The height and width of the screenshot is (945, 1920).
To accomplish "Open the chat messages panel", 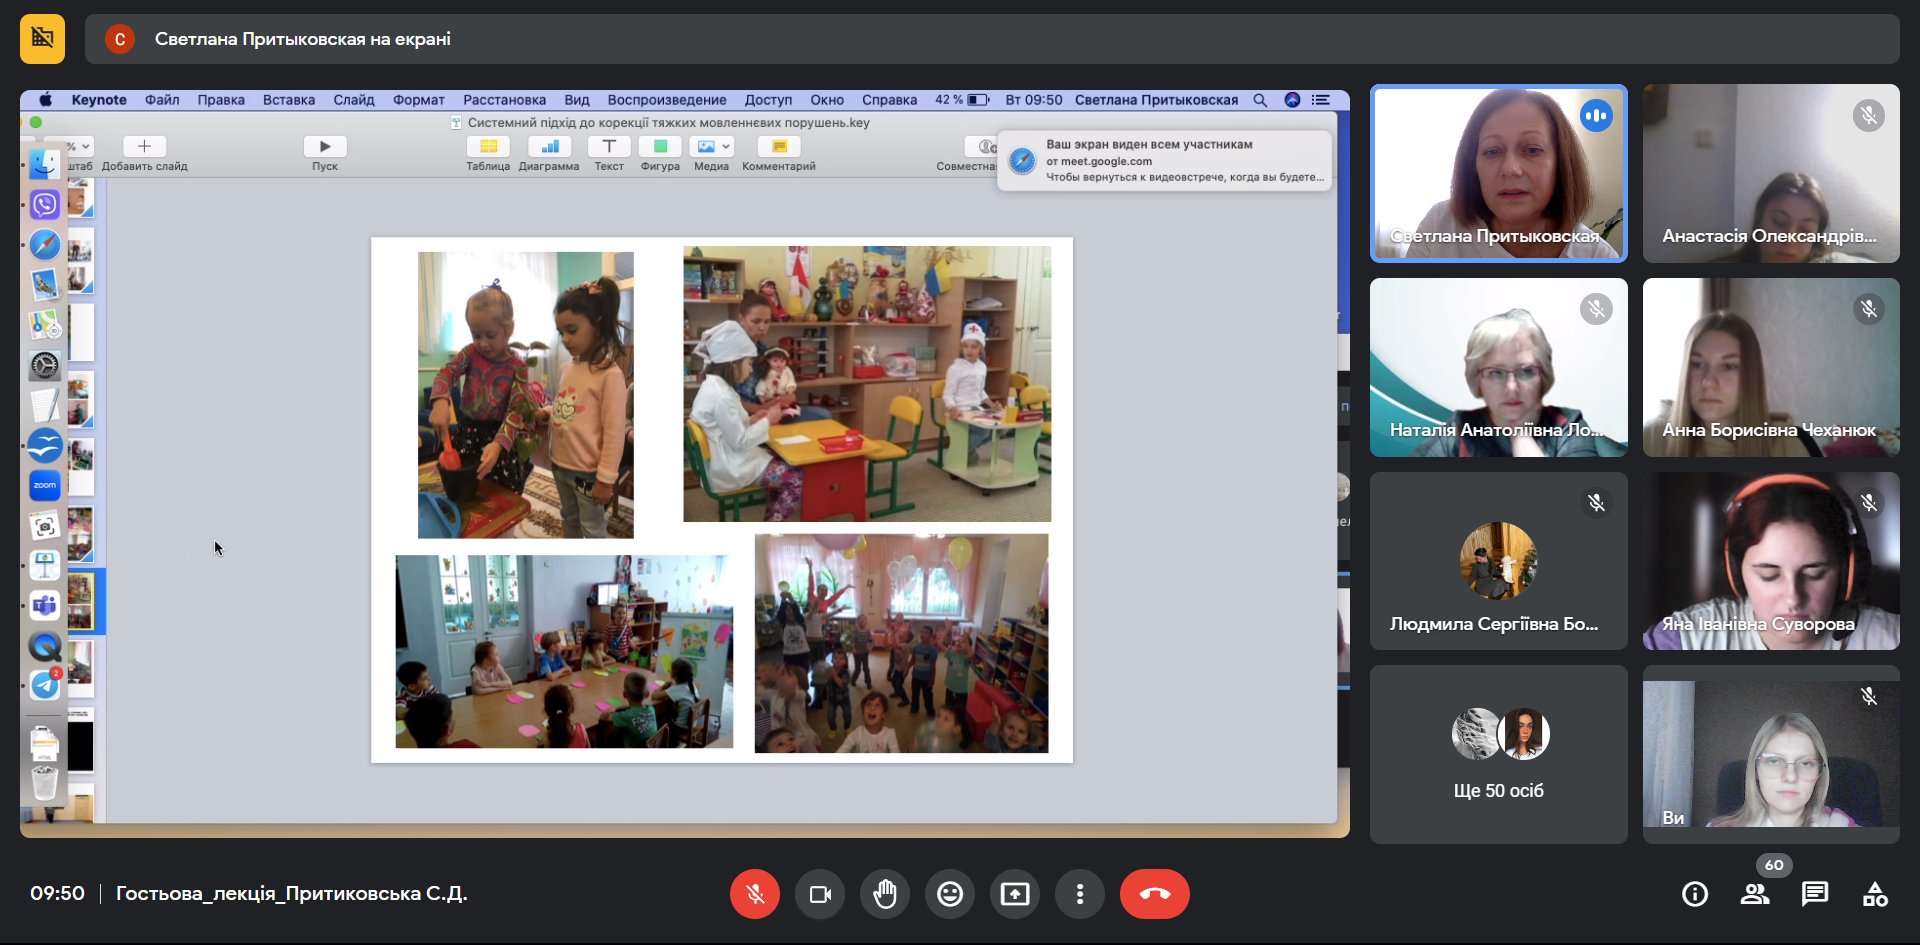I will [x=1815, y=894].
